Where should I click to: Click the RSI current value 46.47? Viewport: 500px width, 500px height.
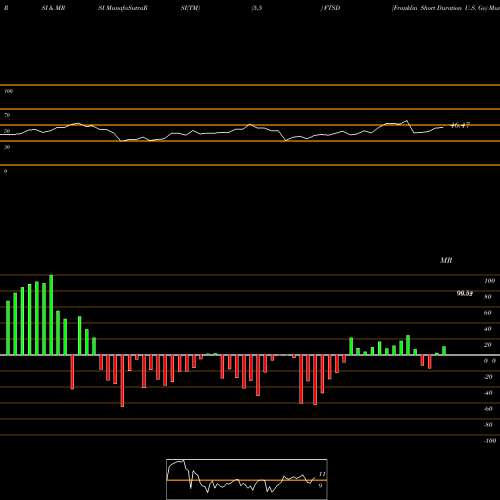point(460,125)
